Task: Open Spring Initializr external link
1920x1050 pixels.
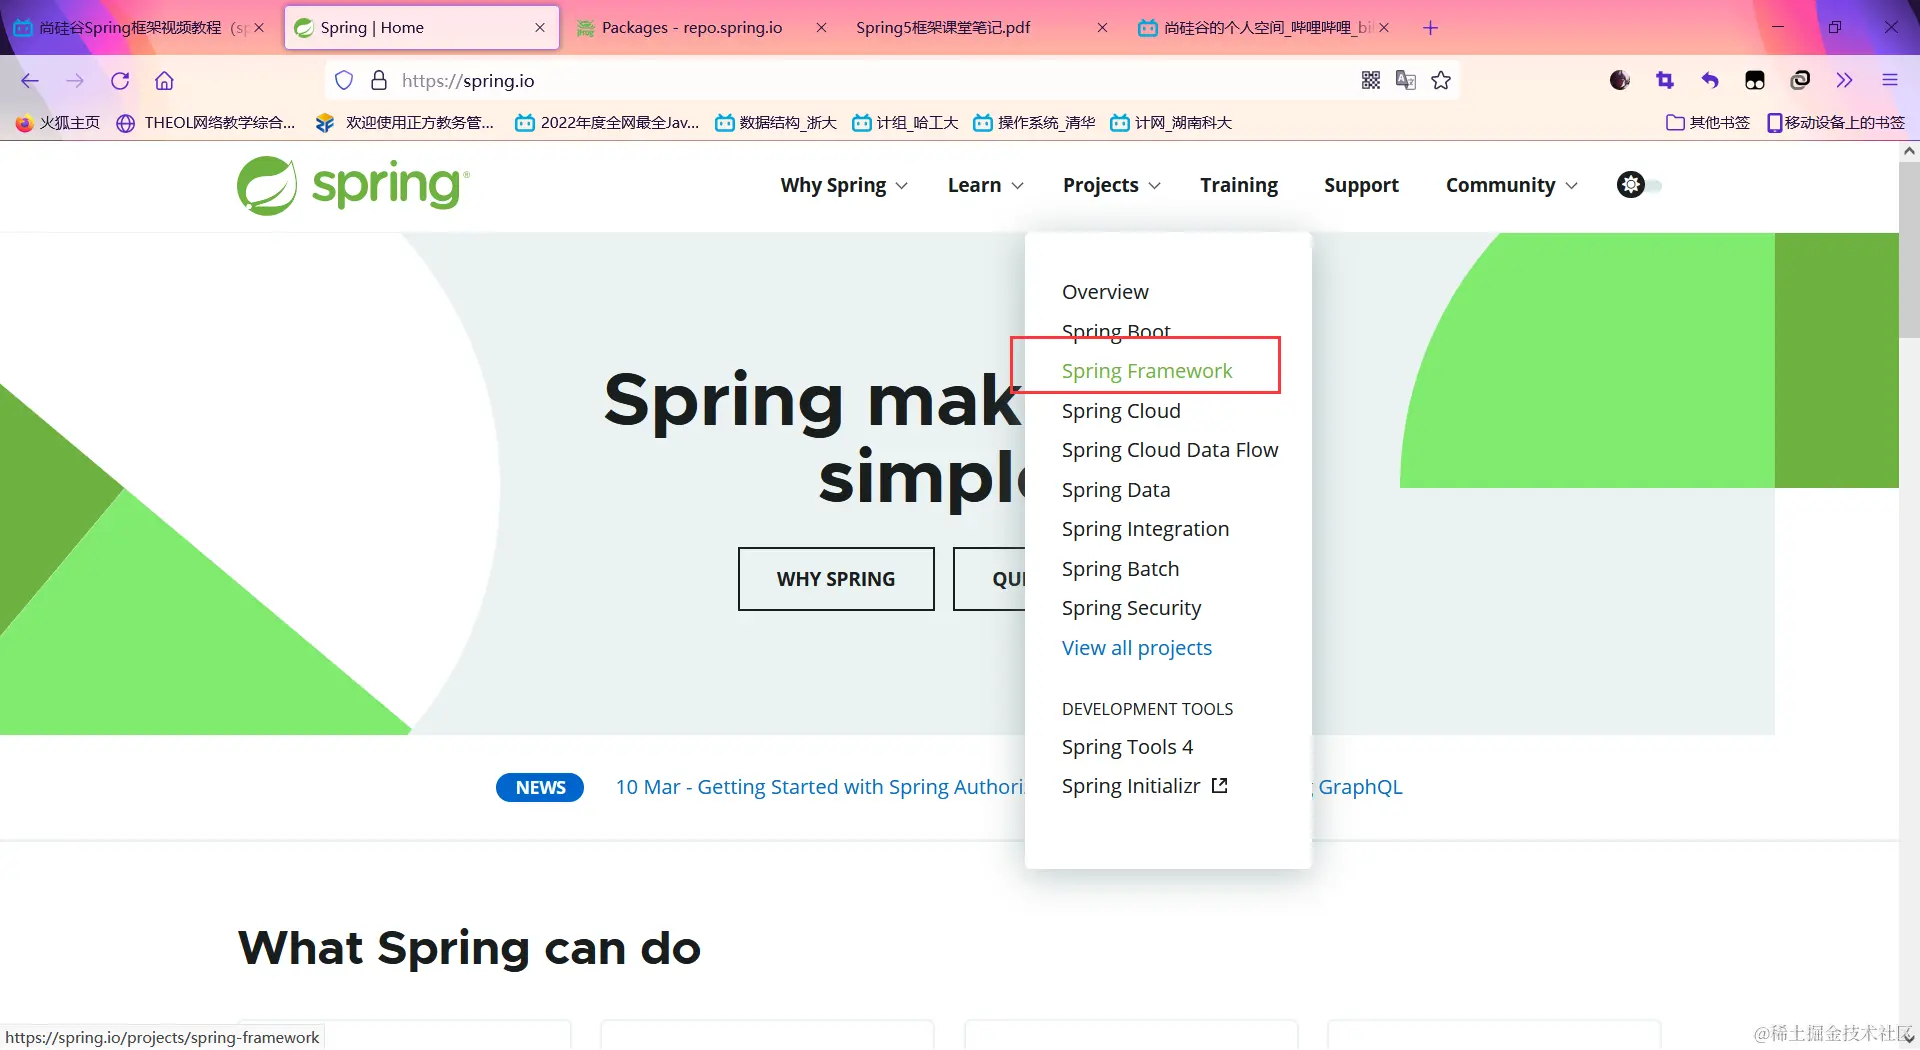Action: tap(1144, 786)
